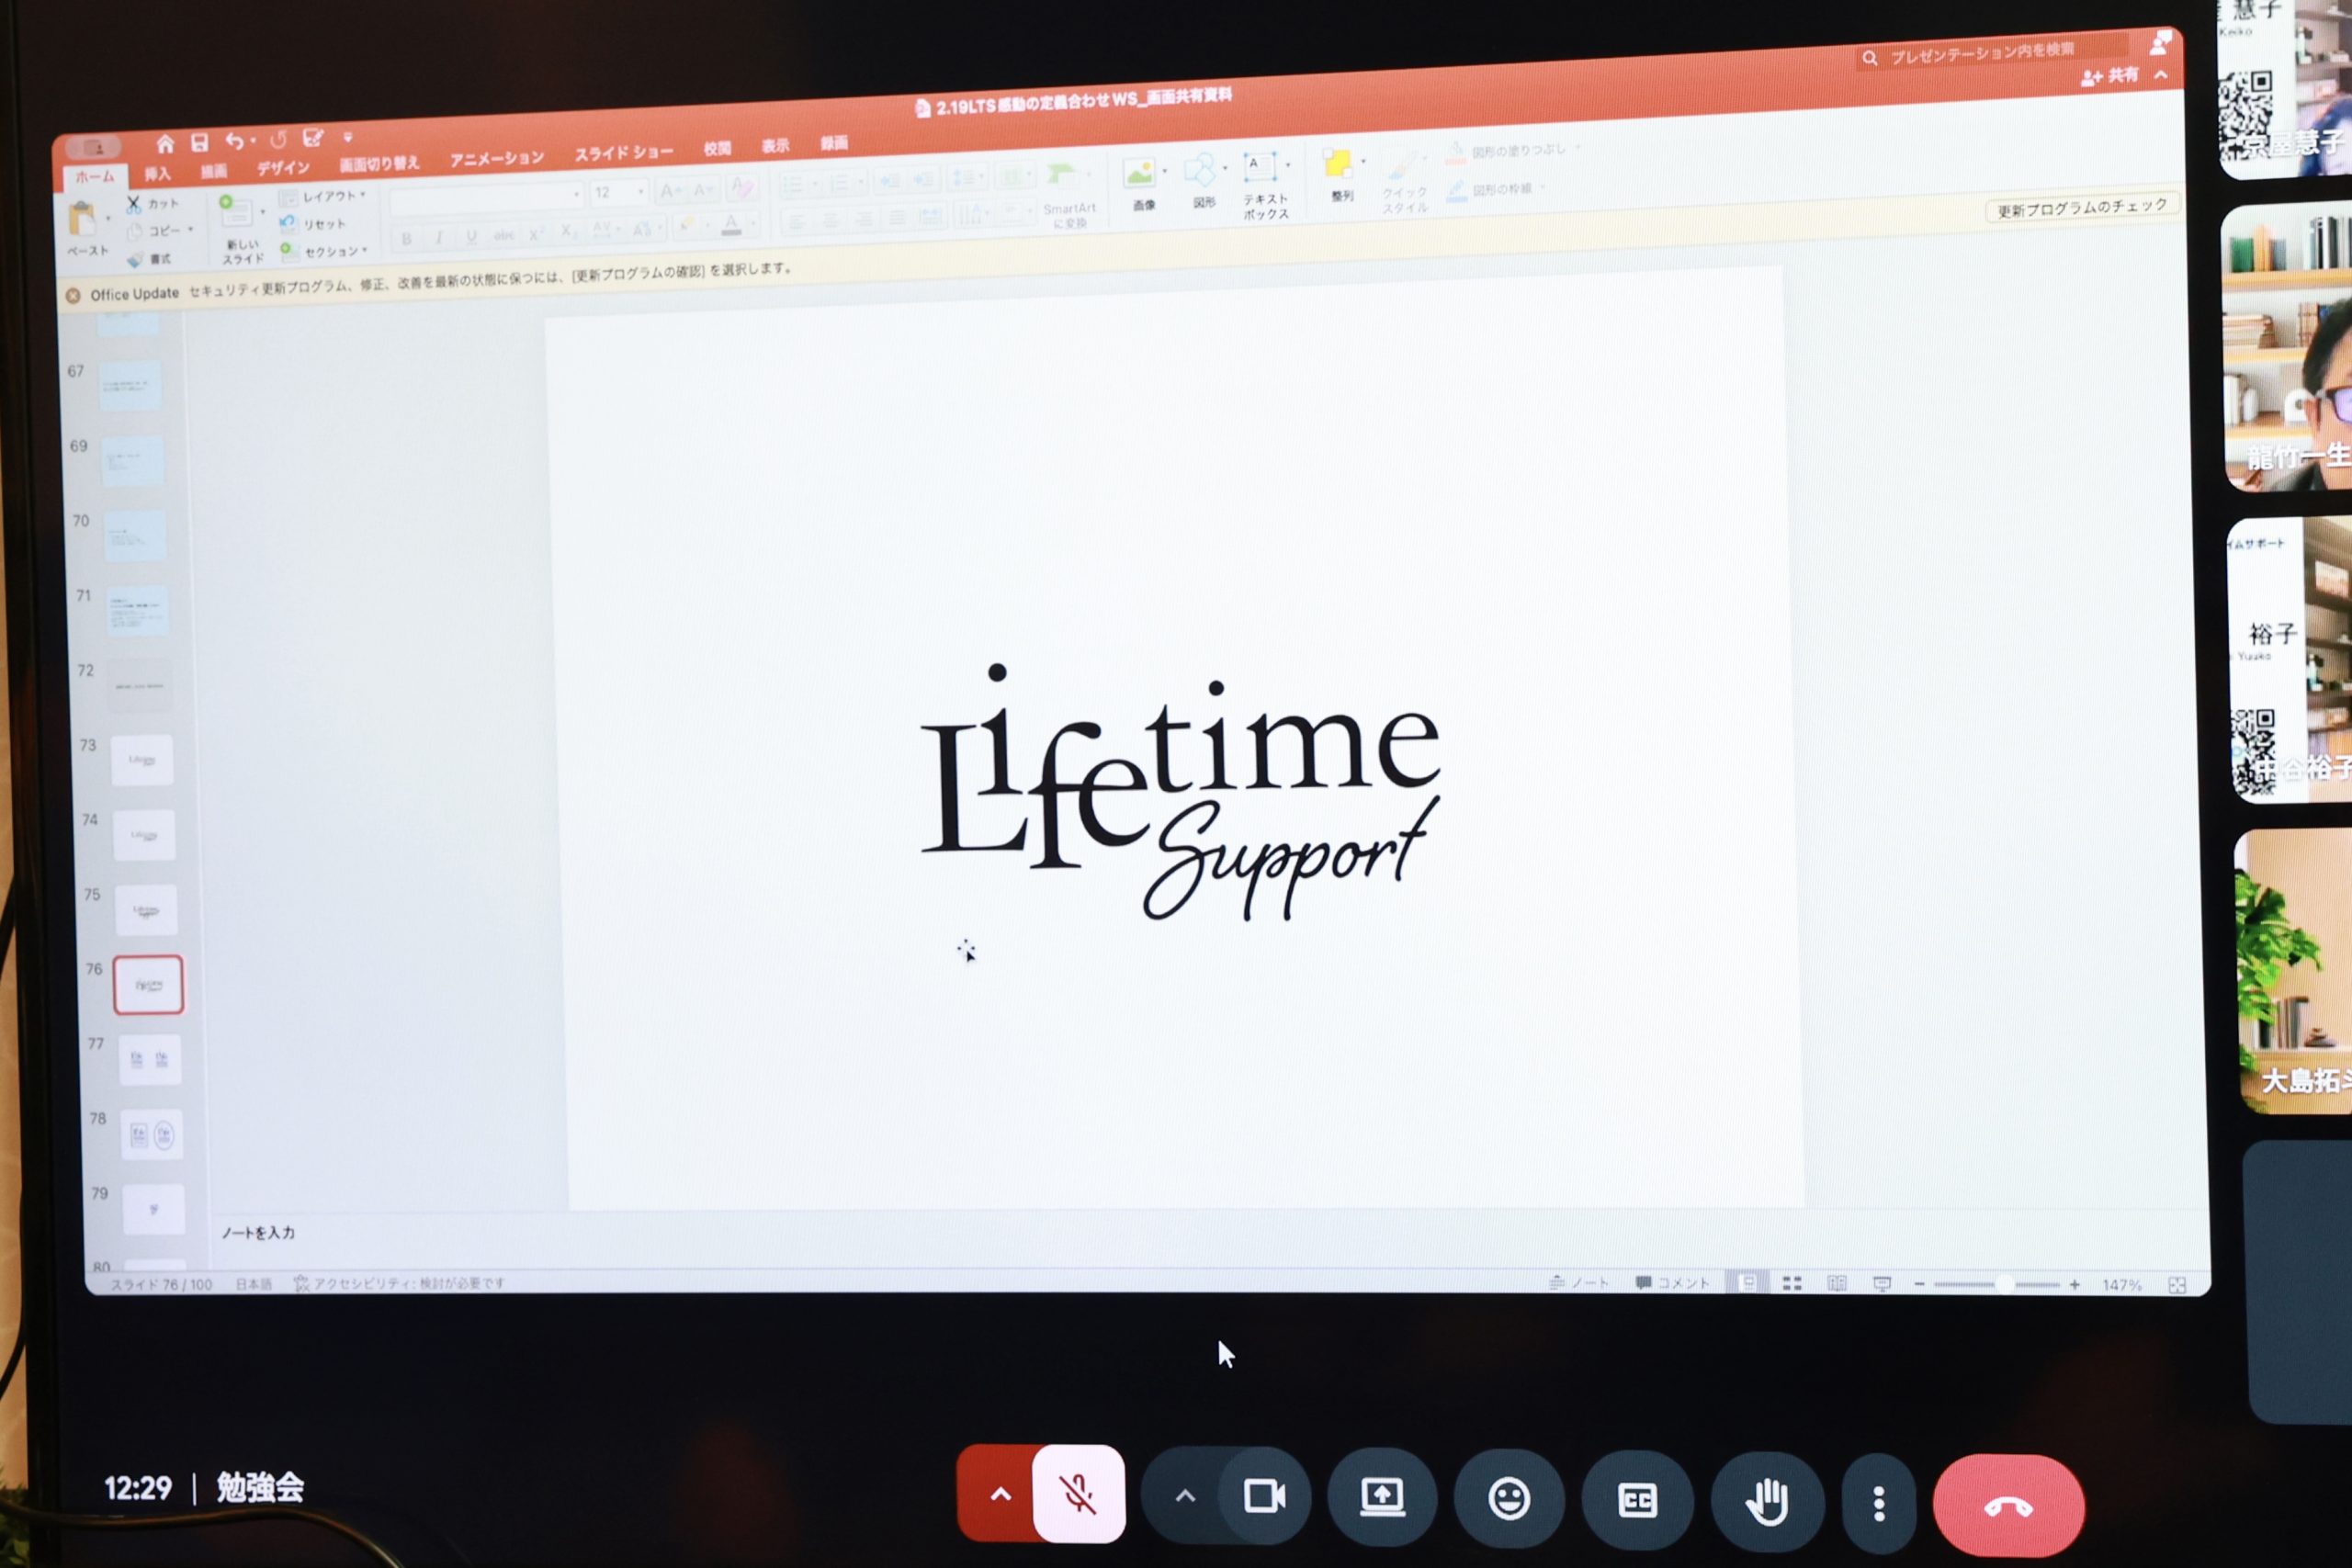Open three-dot more options menu
2352x1568 pixels.
[1878, 1503]
